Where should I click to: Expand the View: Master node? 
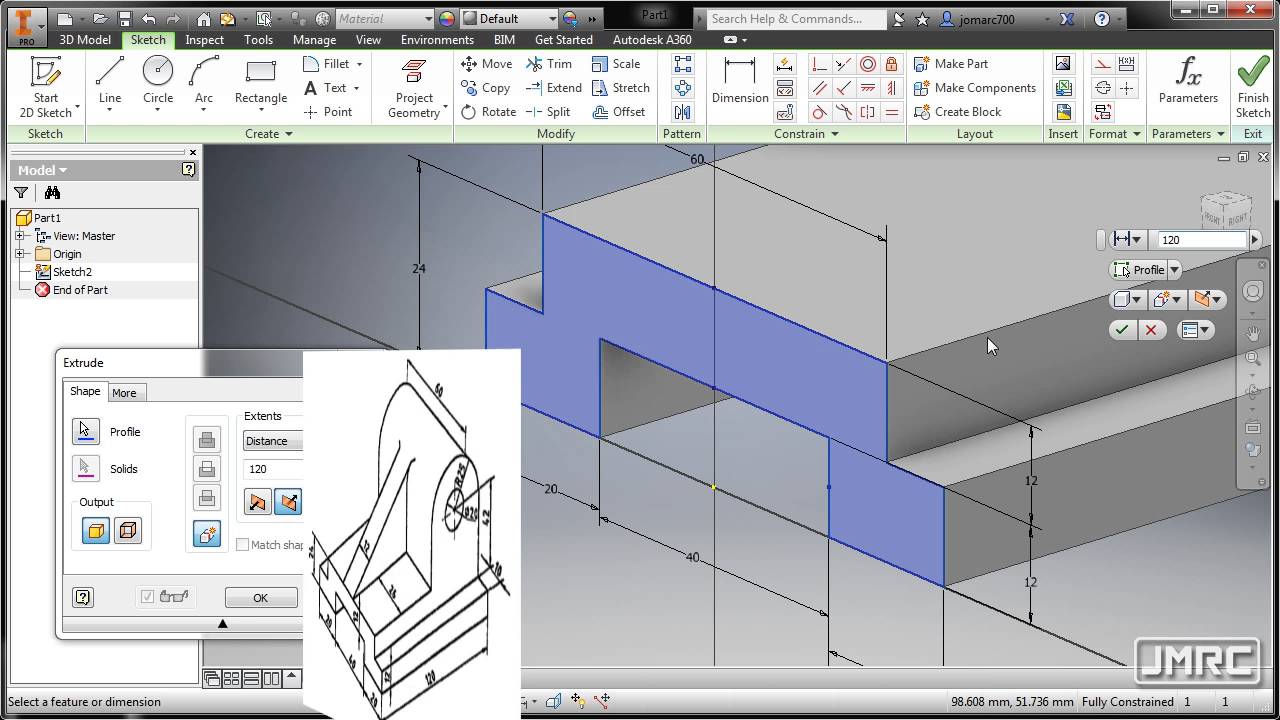tap(19, 236)
